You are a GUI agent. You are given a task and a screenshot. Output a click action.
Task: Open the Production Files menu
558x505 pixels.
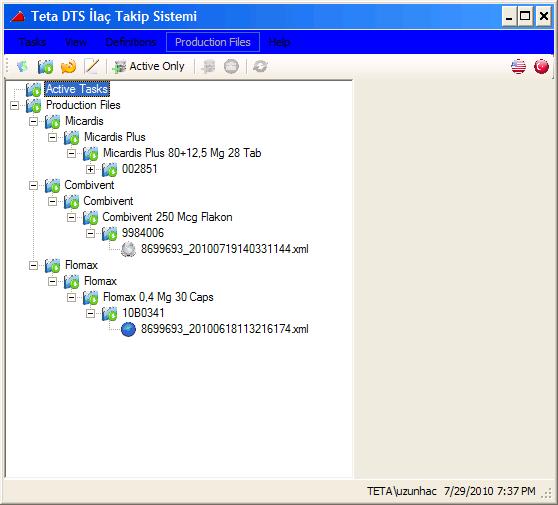(x=213, y=42)
